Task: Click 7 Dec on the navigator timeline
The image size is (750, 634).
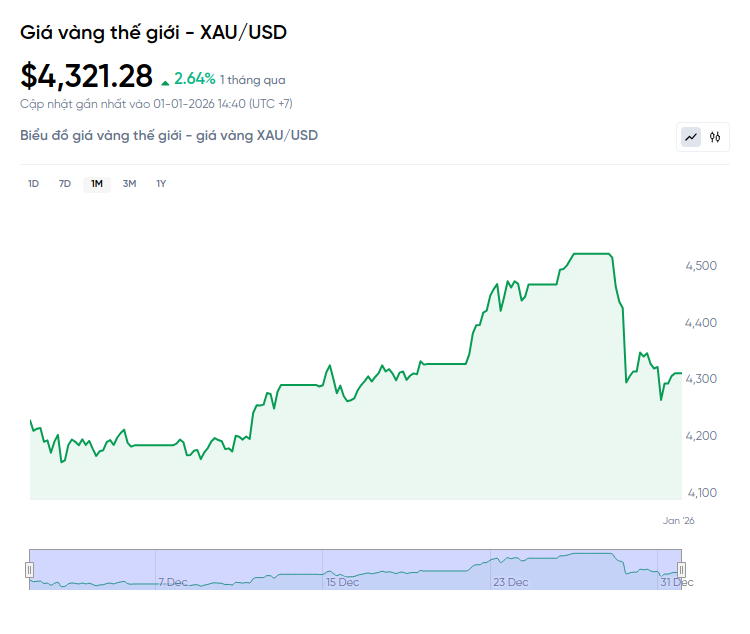Action: click(173, 581)
